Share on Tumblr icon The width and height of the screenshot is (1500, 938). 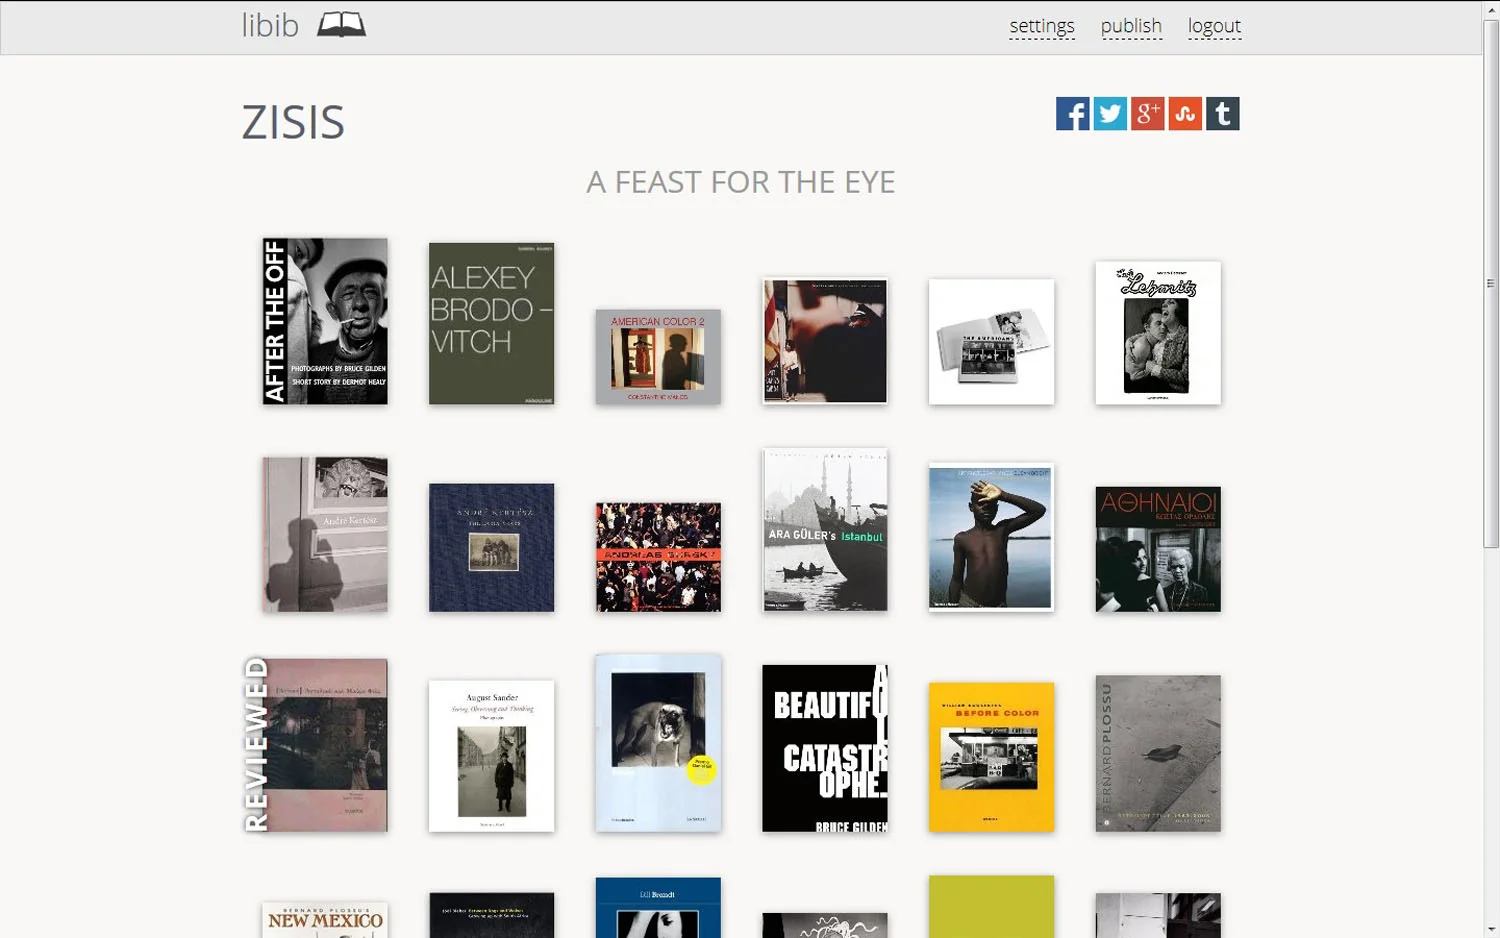click(1222, 114)
